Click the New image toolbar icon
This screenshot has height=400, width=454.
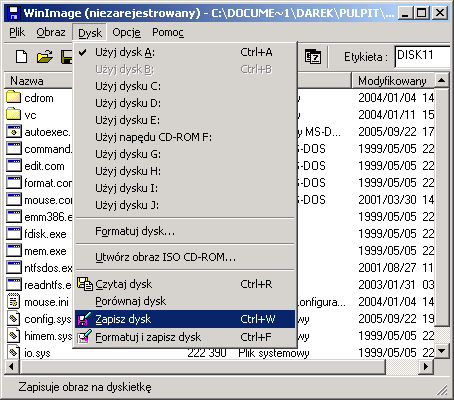(x=22, y=57)
